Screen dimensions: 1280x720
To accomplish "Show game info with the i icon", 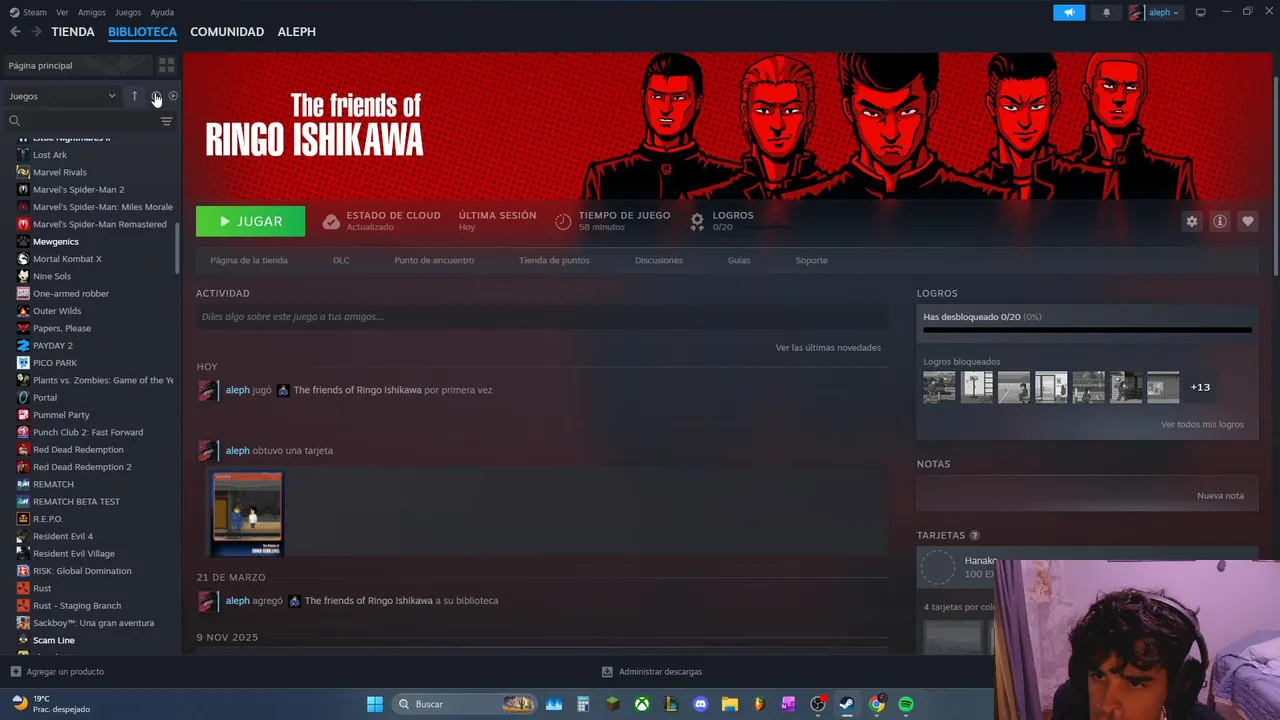I will (x=1219, y=221).
